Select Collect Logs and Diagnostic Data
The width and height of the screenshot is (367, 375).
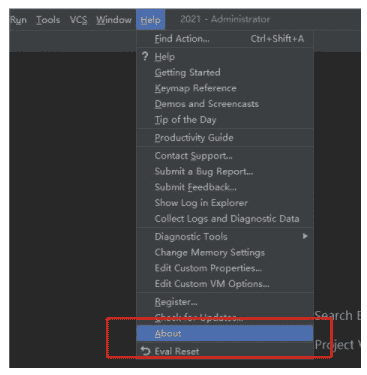tap(225, 218)
